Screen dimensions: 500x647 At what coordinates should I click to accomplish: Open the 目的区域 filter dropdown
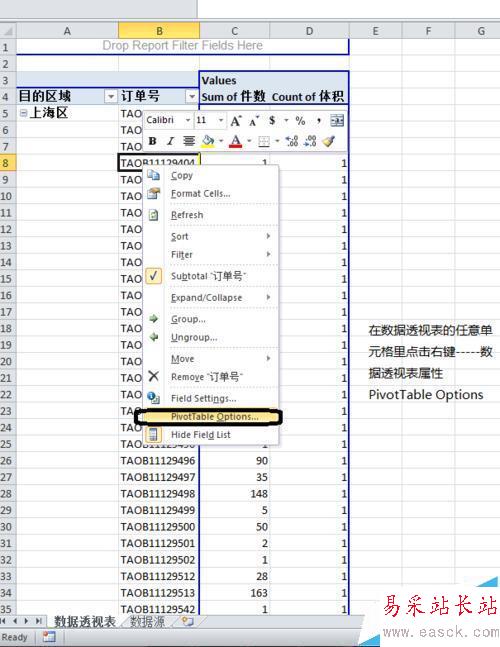[110, 97]
